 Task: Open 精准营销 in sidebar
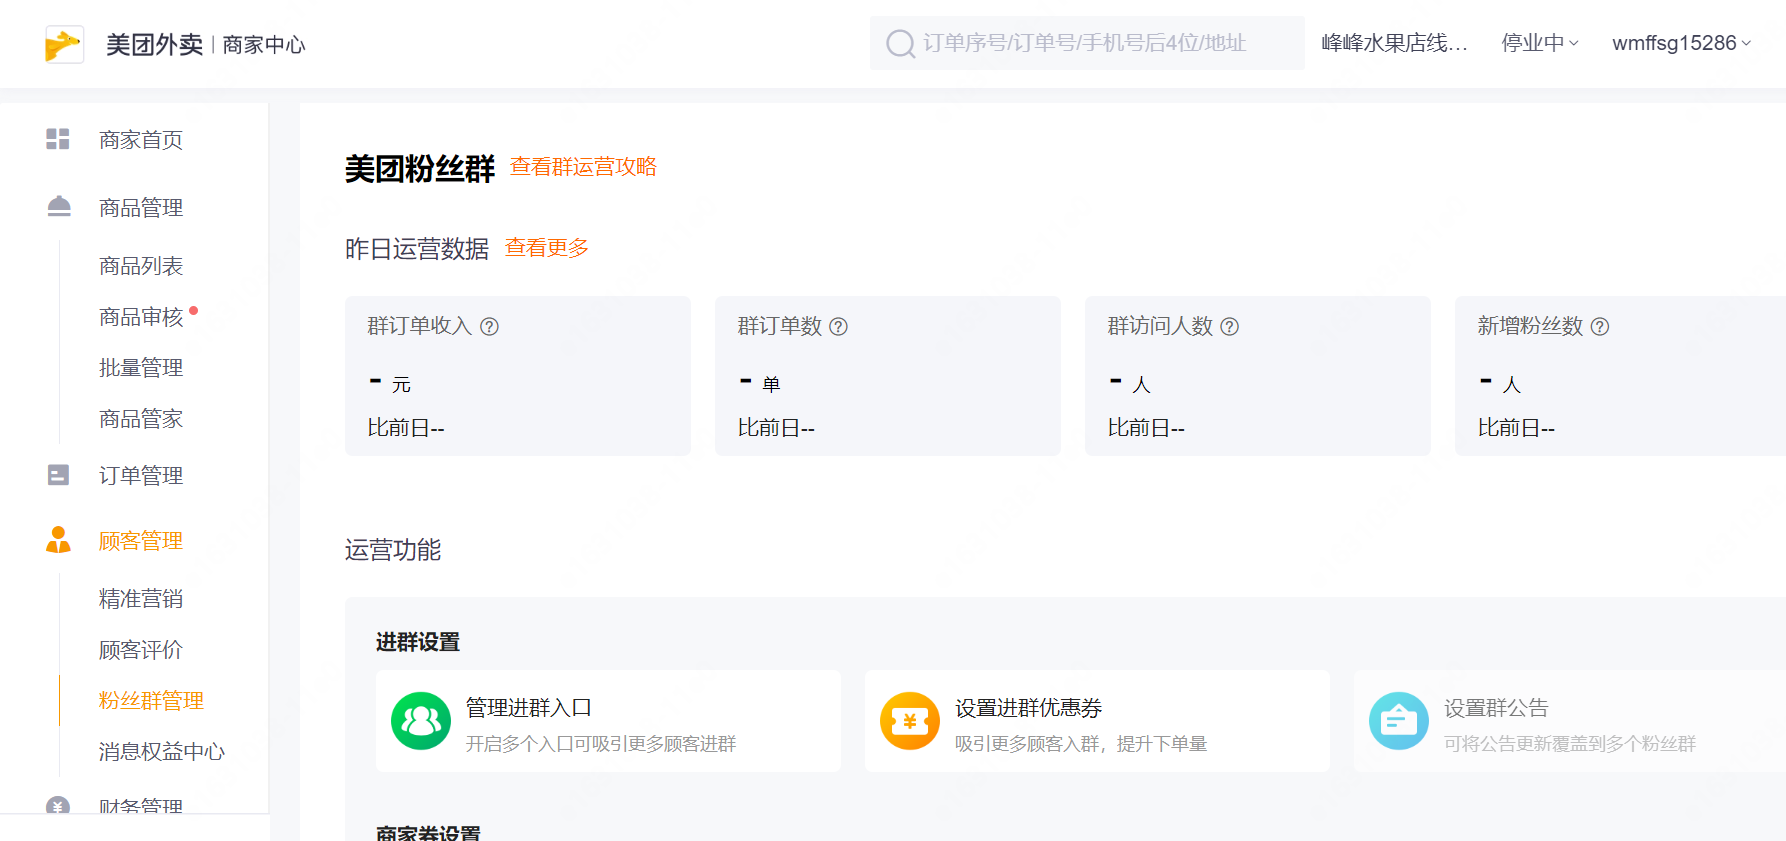pyautogui.click(x=141, y=599)
